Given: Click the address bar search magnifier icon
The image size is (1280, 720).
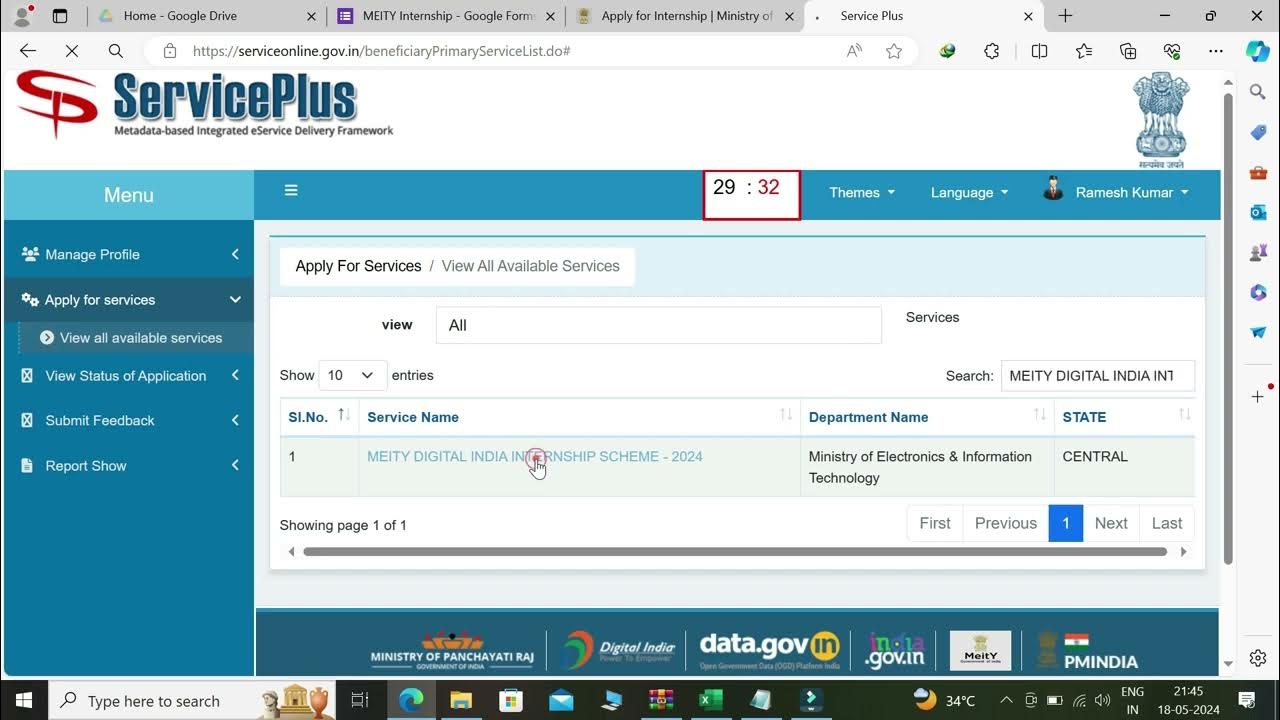Looking at the screenshot, I should (x=116, y=51).
